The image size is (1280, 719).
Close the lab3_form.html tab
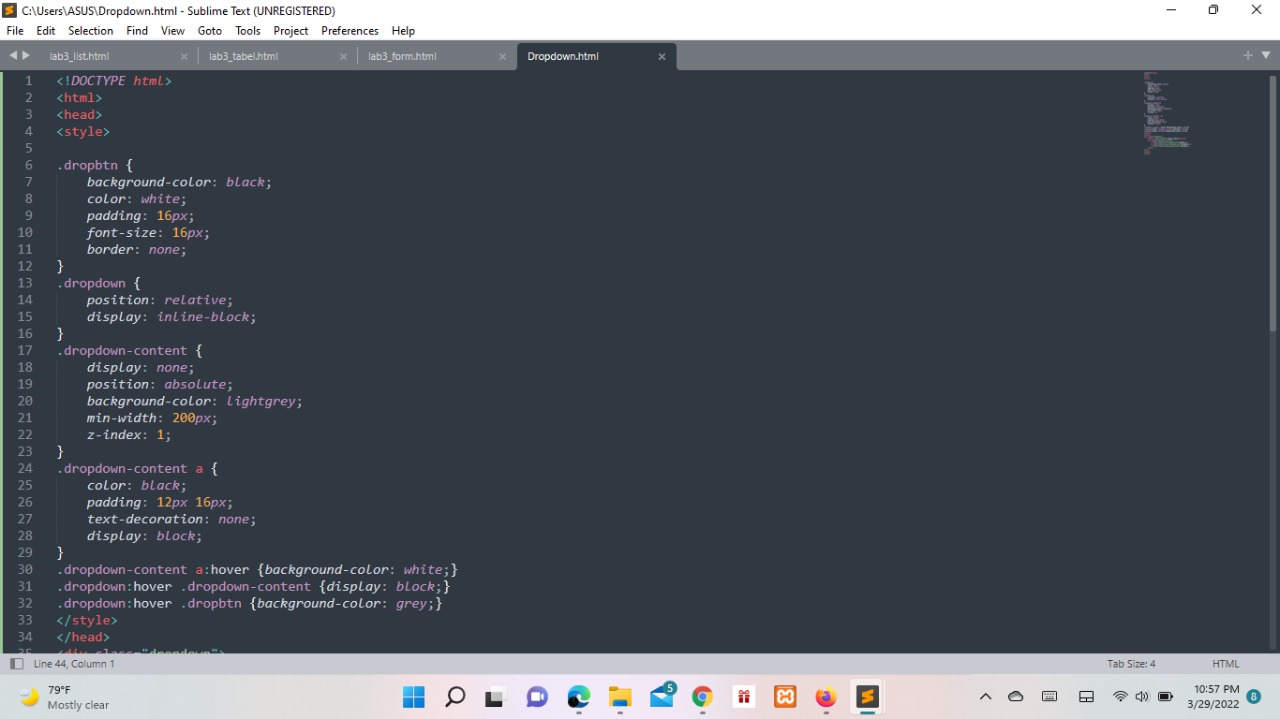coord(503,57)
